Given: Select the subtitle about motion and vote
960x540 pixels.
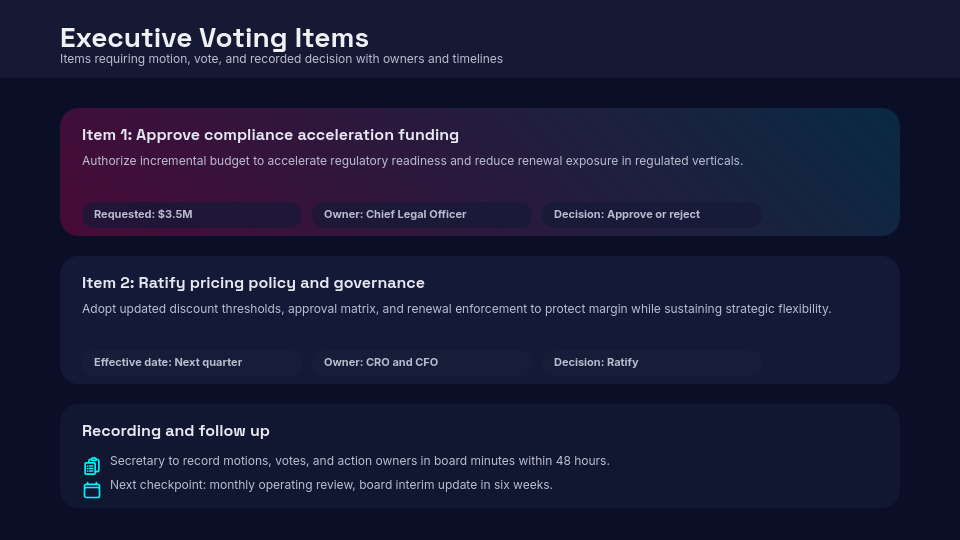Looking at the screenshot, I should pos(281,59).
